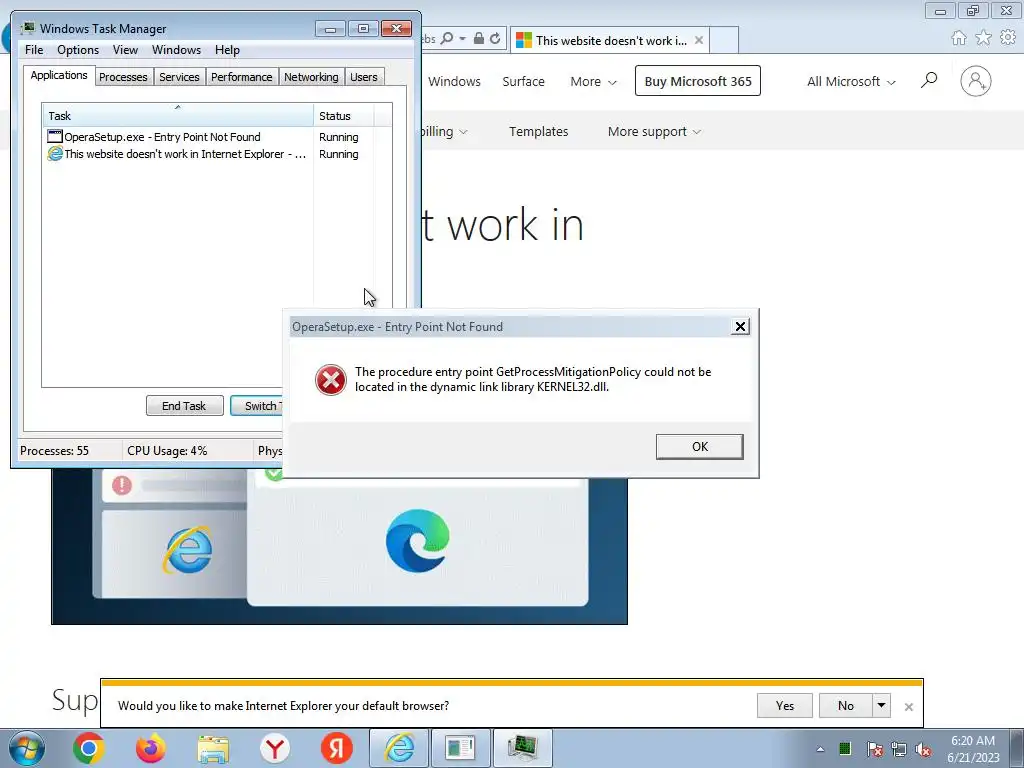Open IE Tools gear icon
Screen dimensions: 1024x768
[1008, 38]
